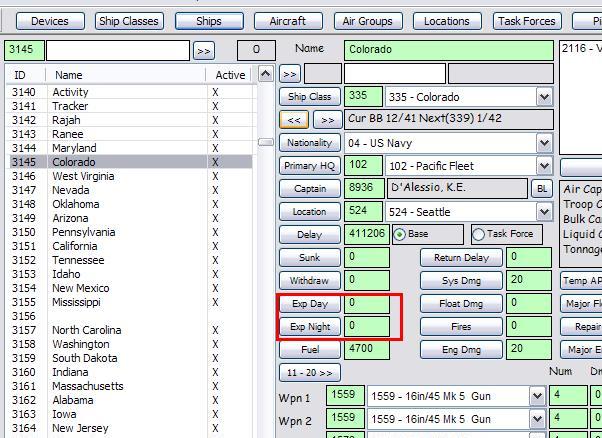Click the Delay value field 411206

coord(367,234)
